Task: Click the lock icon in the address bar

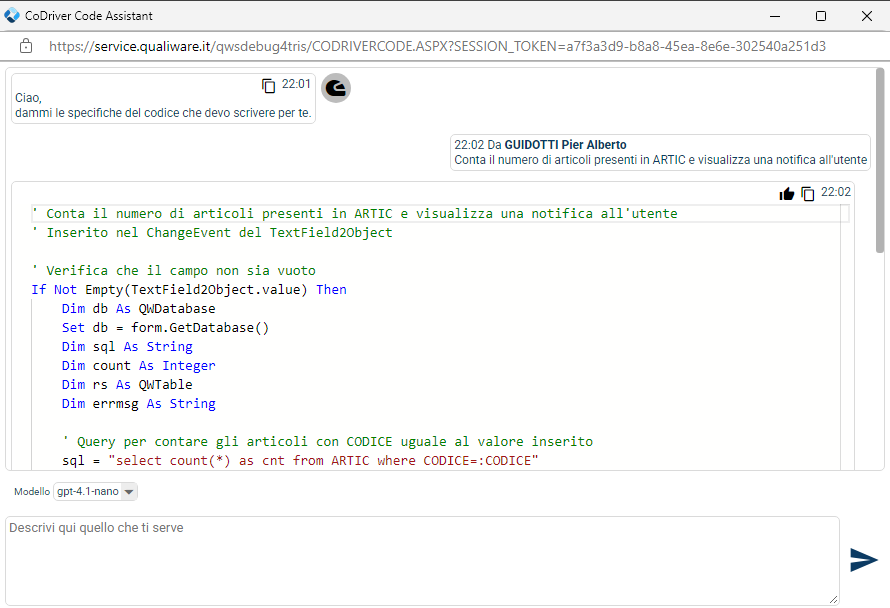Action: [26, 46]
